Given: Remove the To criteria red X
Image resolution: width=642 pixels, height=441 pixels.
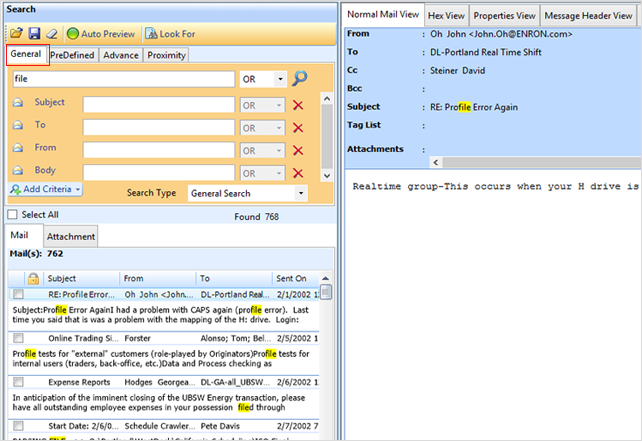Looking at the screenshot, I should (298, 128).
